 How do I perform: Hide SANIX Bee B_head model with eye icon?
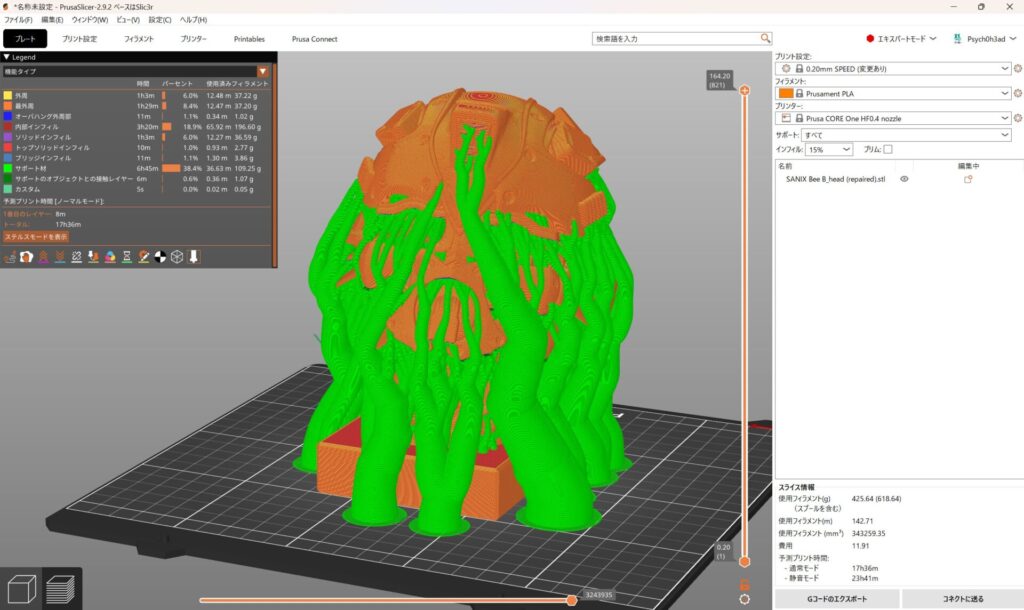click(x=904, y=179)
